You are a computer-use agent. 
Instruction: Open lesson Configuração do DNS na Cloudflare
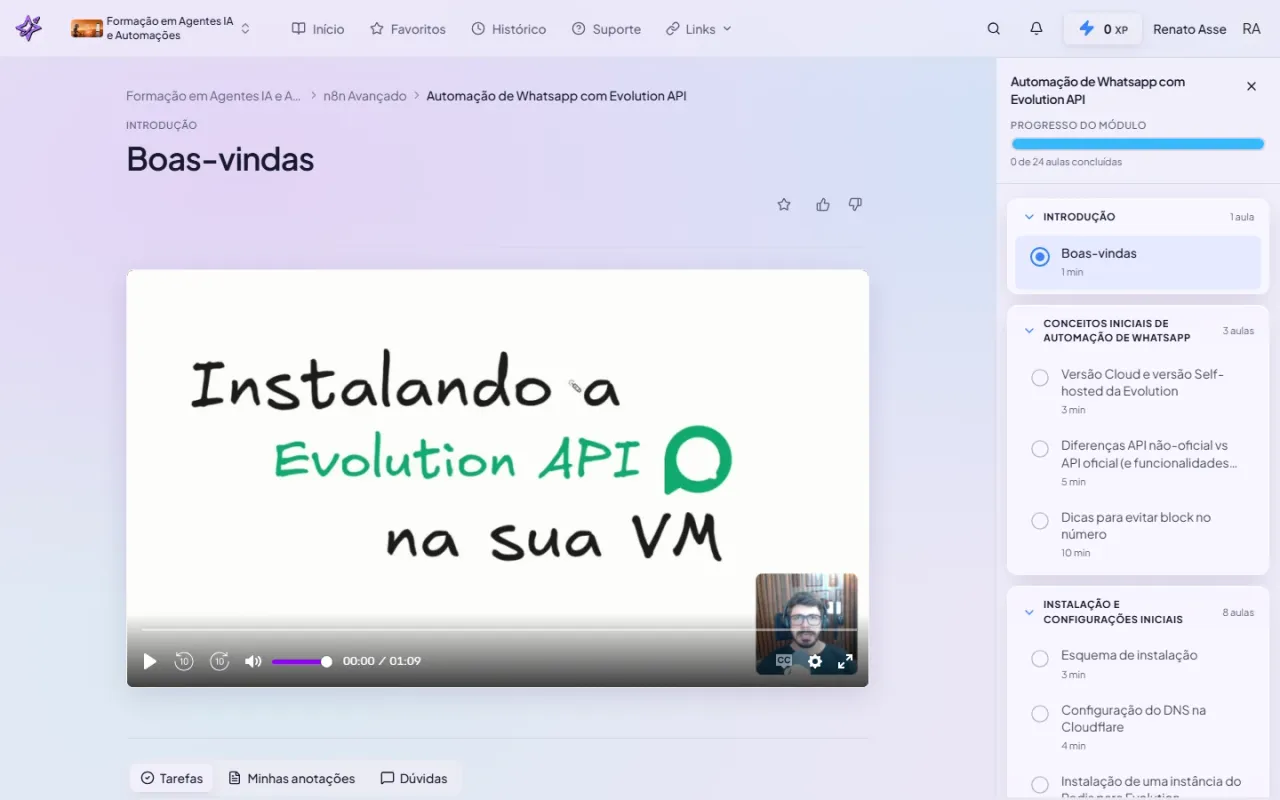1133,718
